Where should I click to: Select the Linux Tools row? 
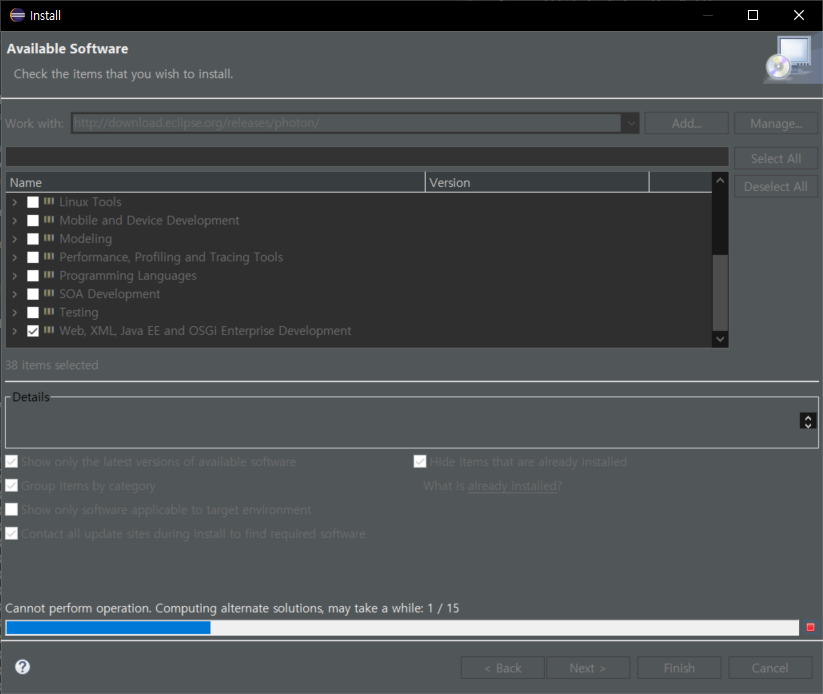coord(359,202)
